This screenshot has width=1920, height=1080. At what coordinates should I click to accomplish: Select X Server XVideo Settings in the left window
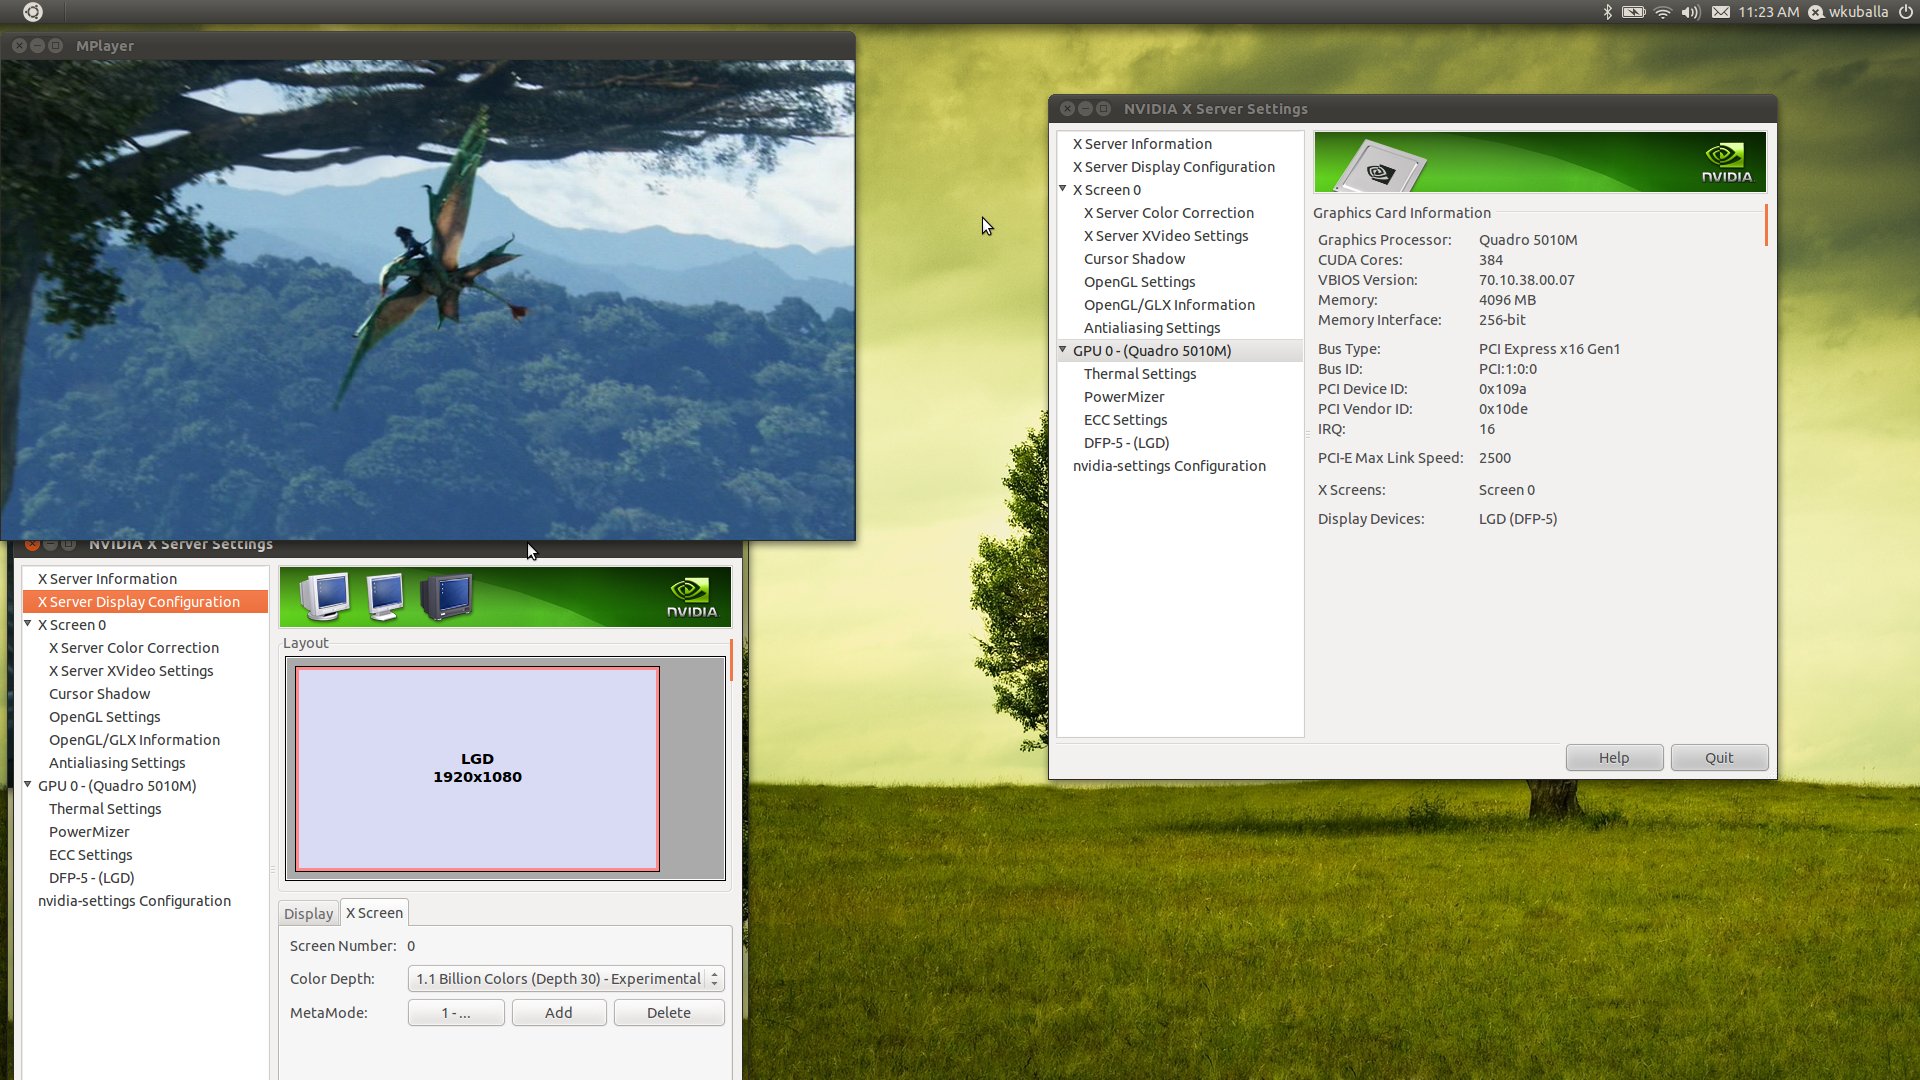coord(131,671)
